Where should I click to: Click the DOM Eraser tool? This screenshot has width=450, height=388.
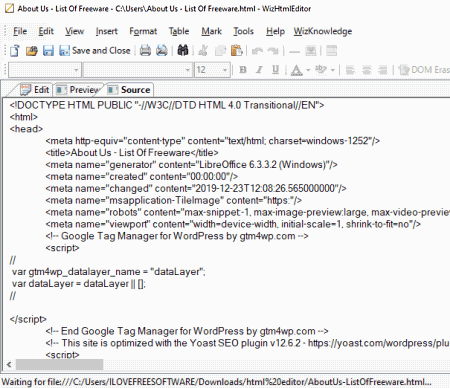424,70
